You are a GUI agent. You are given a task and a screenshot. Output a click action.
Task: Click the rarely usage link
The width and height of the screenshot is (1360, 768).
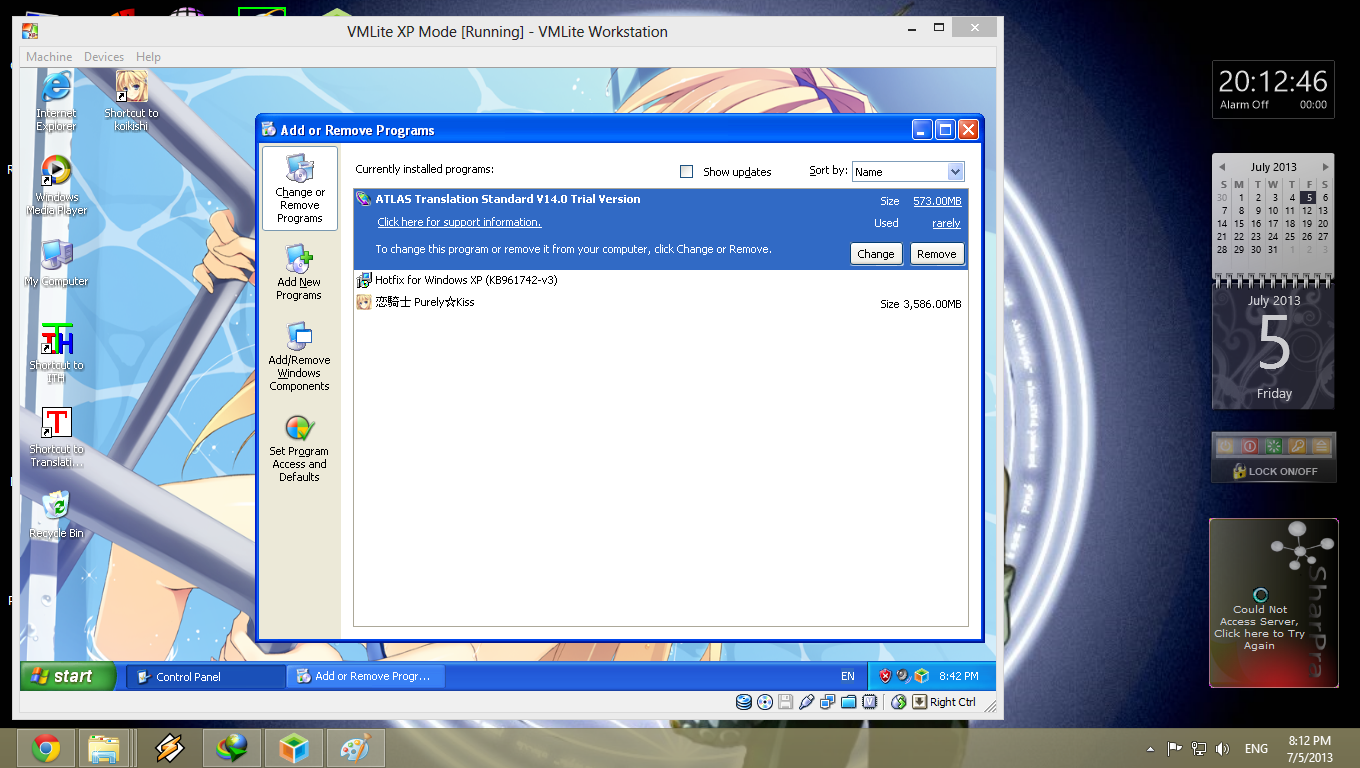pyautogui.click(x=946, y=223)
